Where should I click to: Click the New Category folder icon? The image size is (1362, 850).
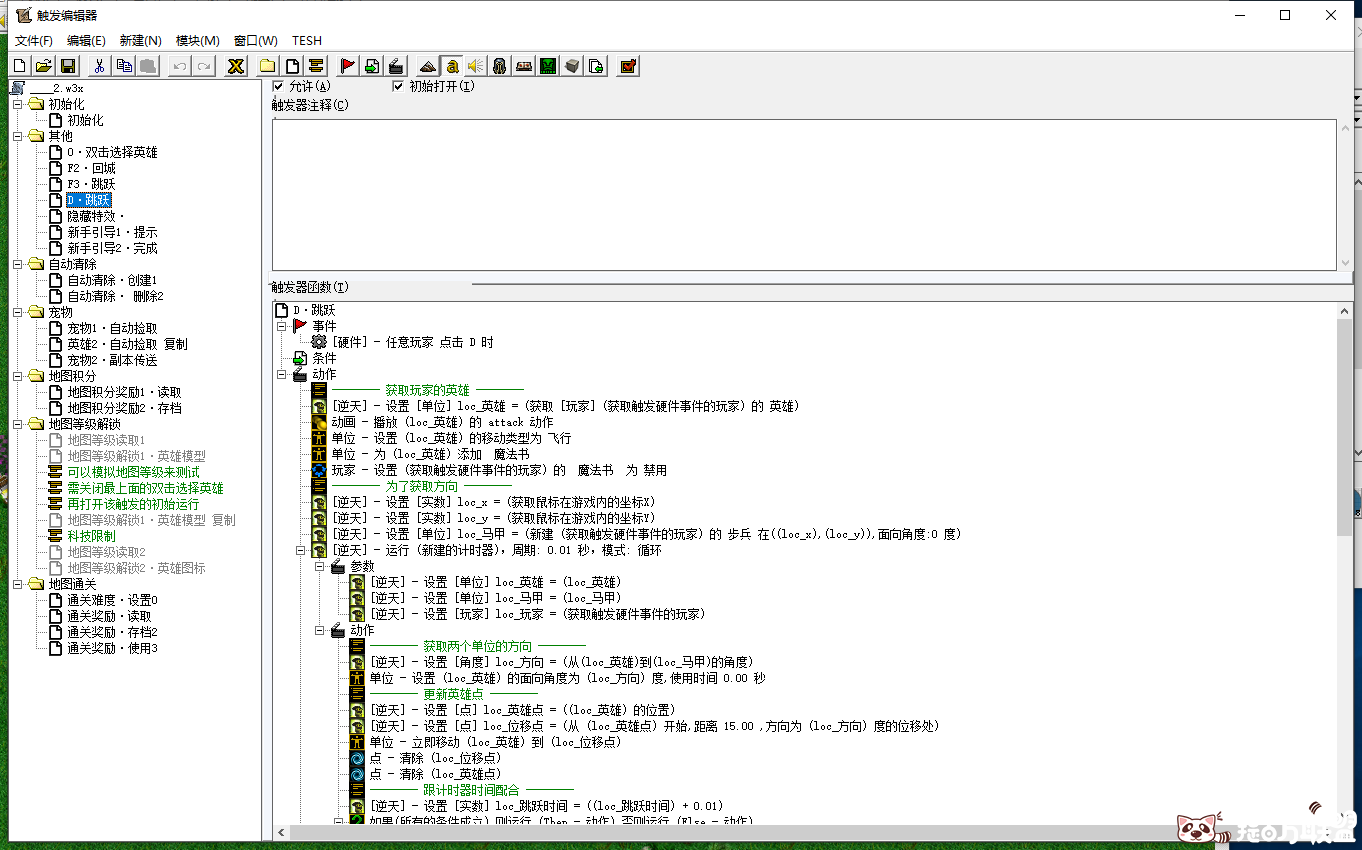[x=267, y=66]
